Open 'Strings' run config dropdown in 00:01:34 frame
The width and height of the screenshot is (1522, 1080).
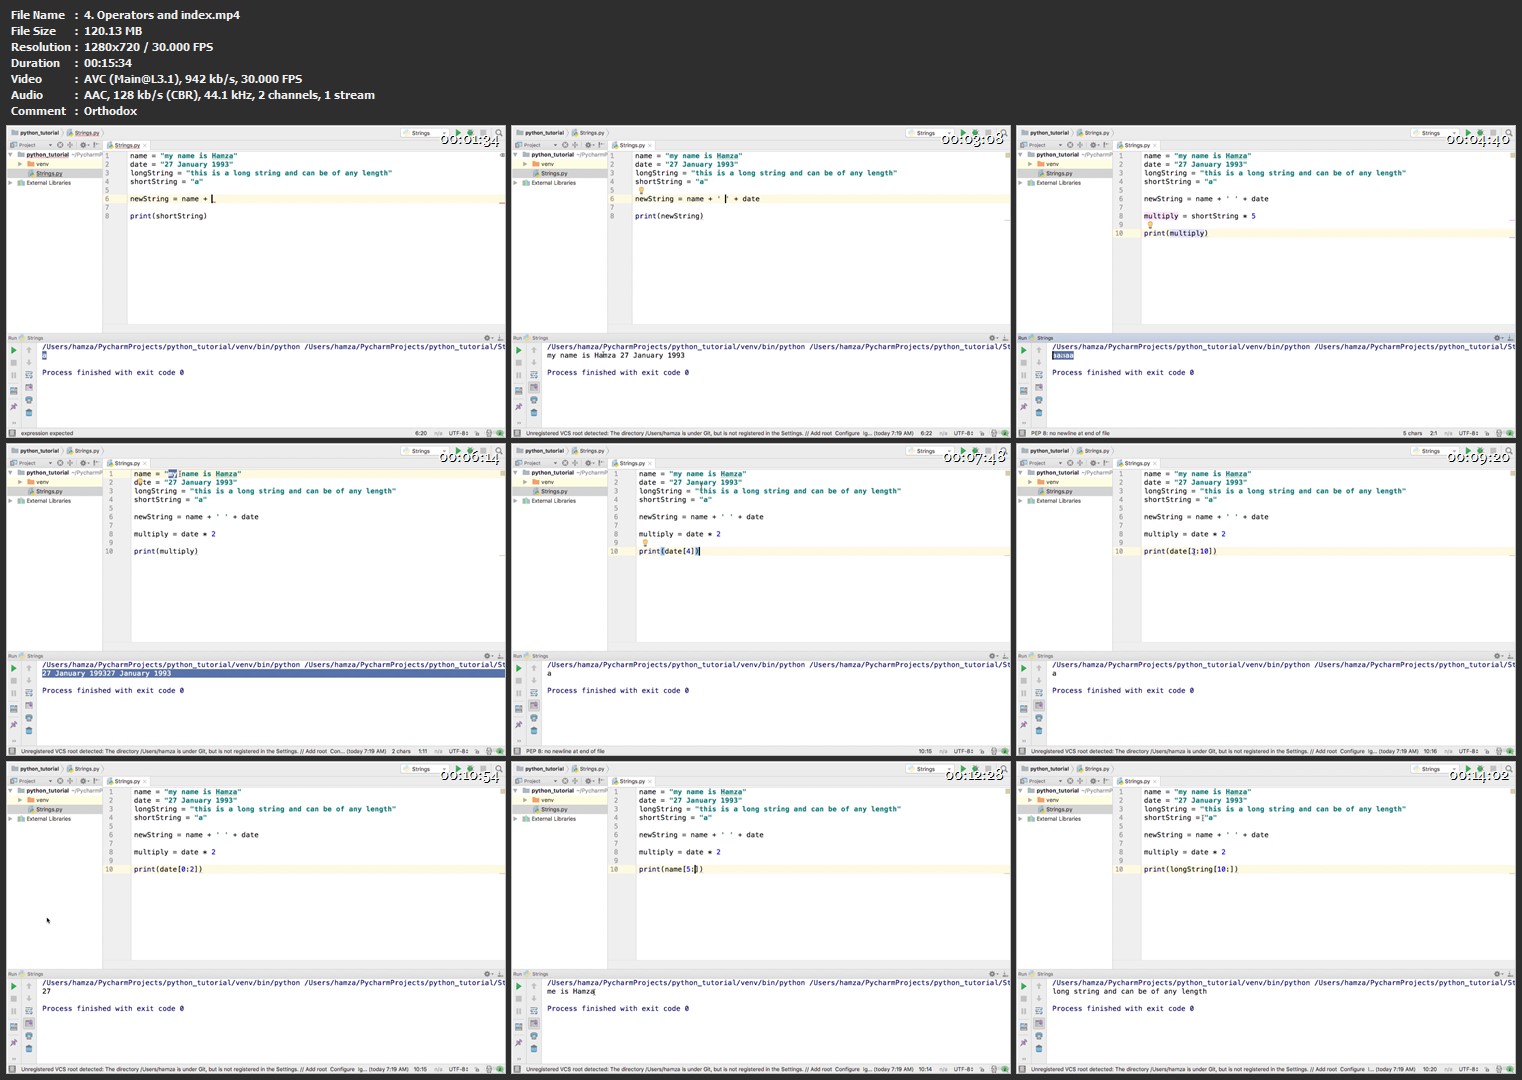pyautogui.click(x=424, y=133)
